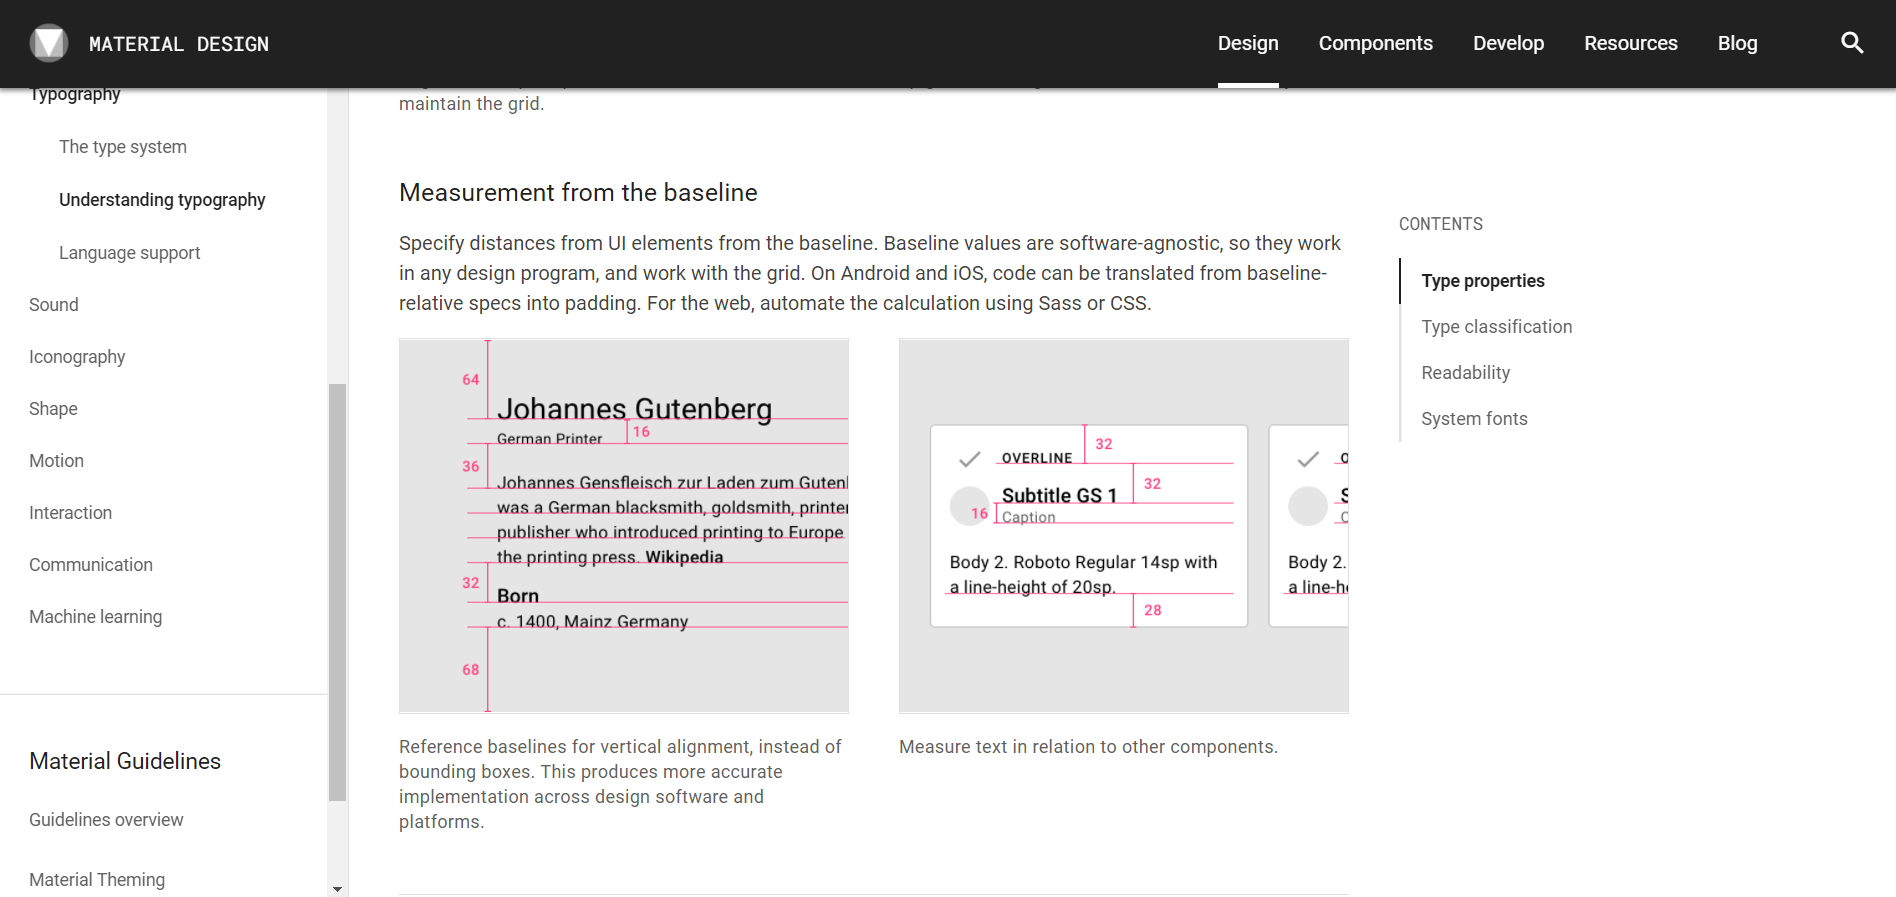1896x897 pixels.
Task: Click the Material Guidelines heading
Action: tap(125, 761)
